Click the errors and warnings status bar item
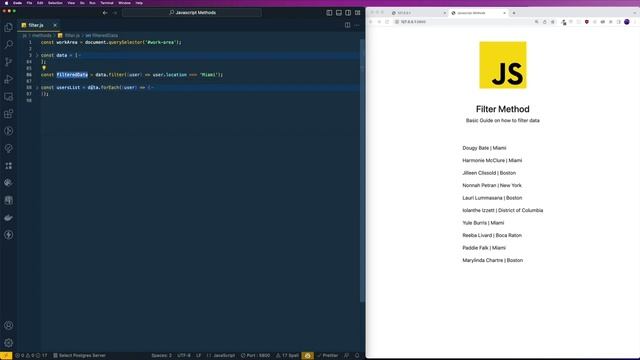640x360 pixels. coord(31,356)
